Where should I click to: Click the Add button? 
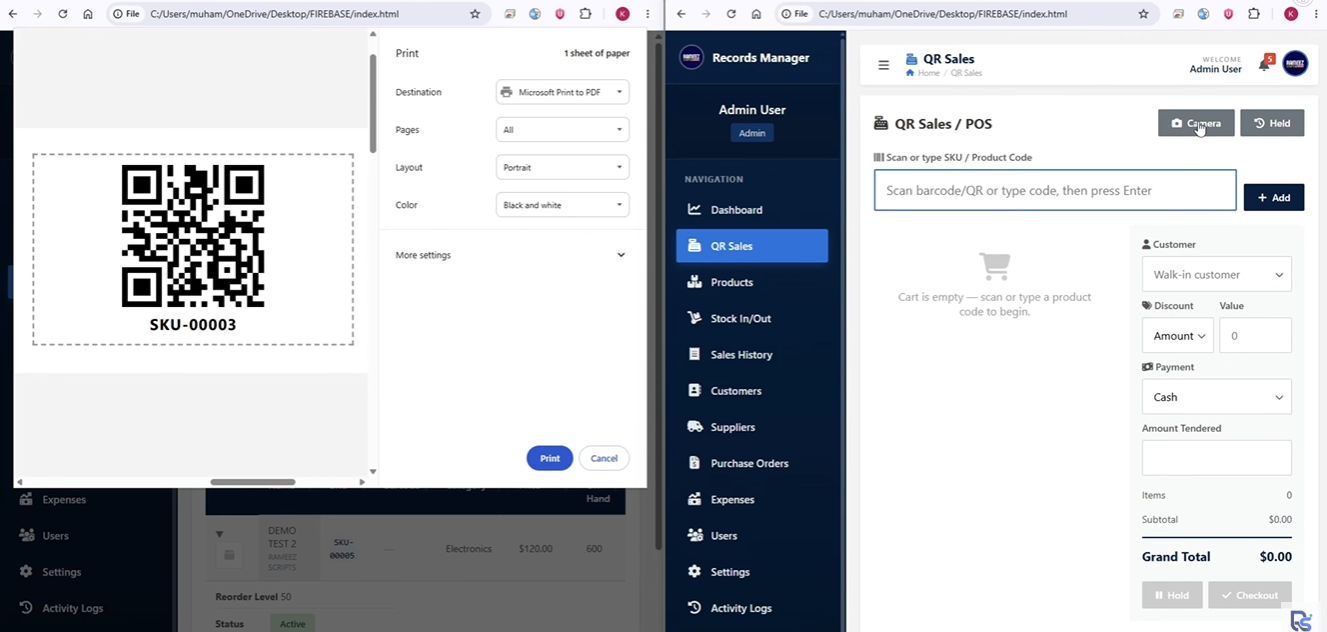click(x=1274, y=197)
